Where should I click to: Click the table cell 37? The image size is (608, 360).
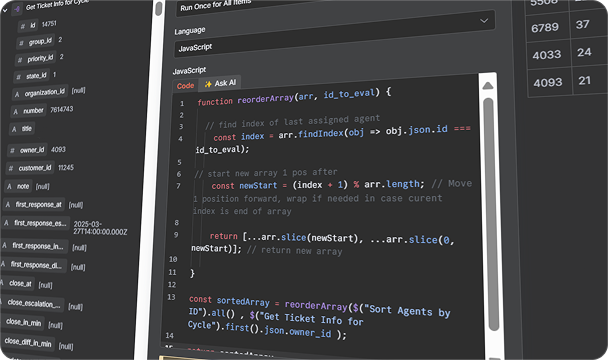coord(582,24)
